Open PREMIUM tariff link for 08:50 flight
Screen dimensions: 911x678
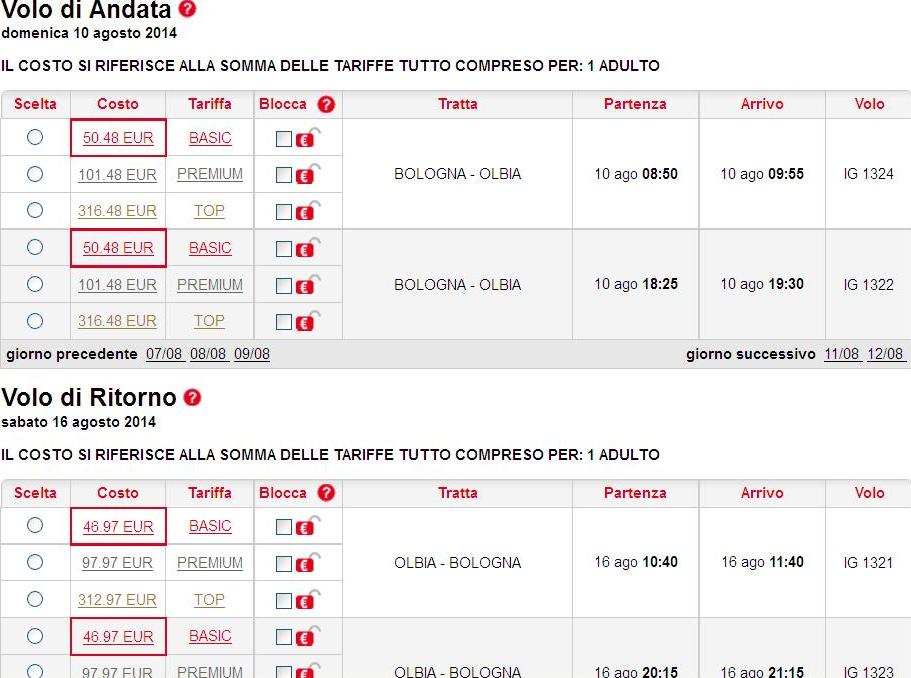[x=210, y=174]
